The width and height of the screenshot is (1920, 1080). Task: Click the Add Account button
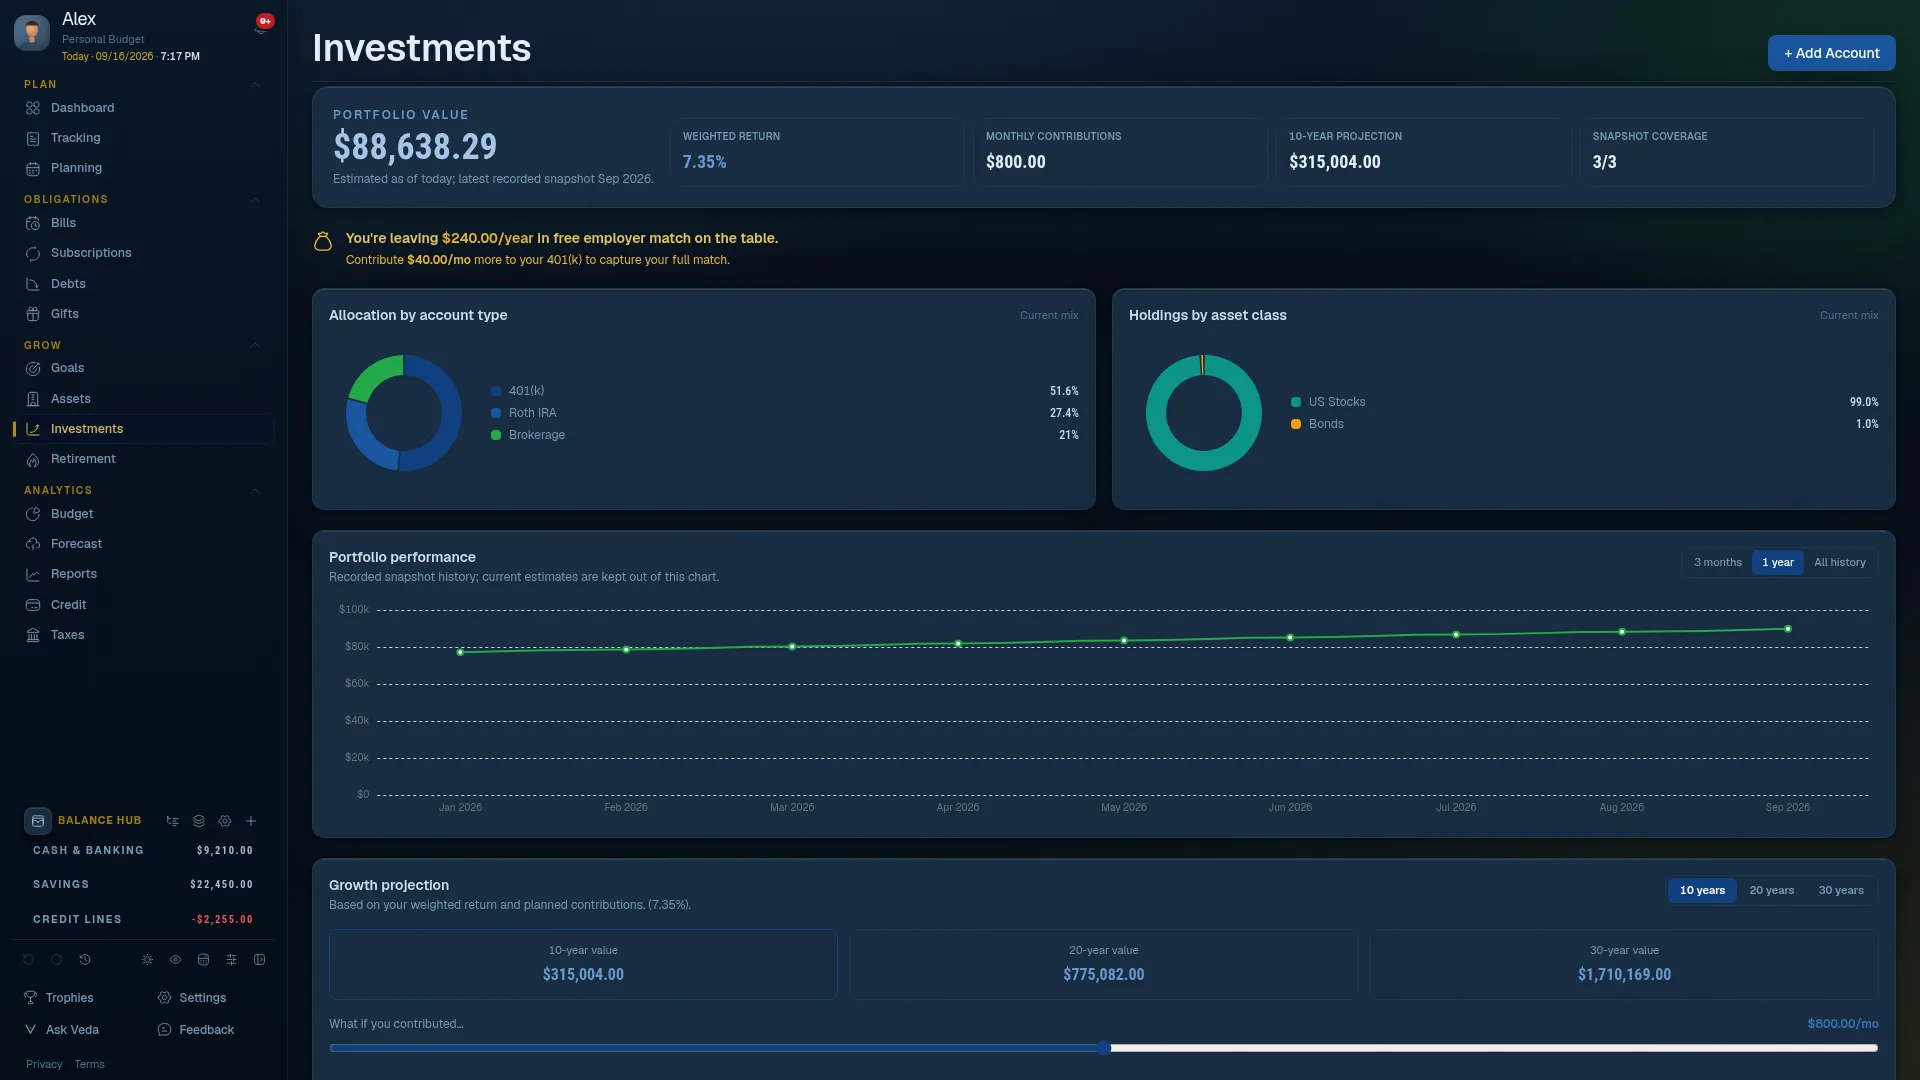[x=1831, y=53]
